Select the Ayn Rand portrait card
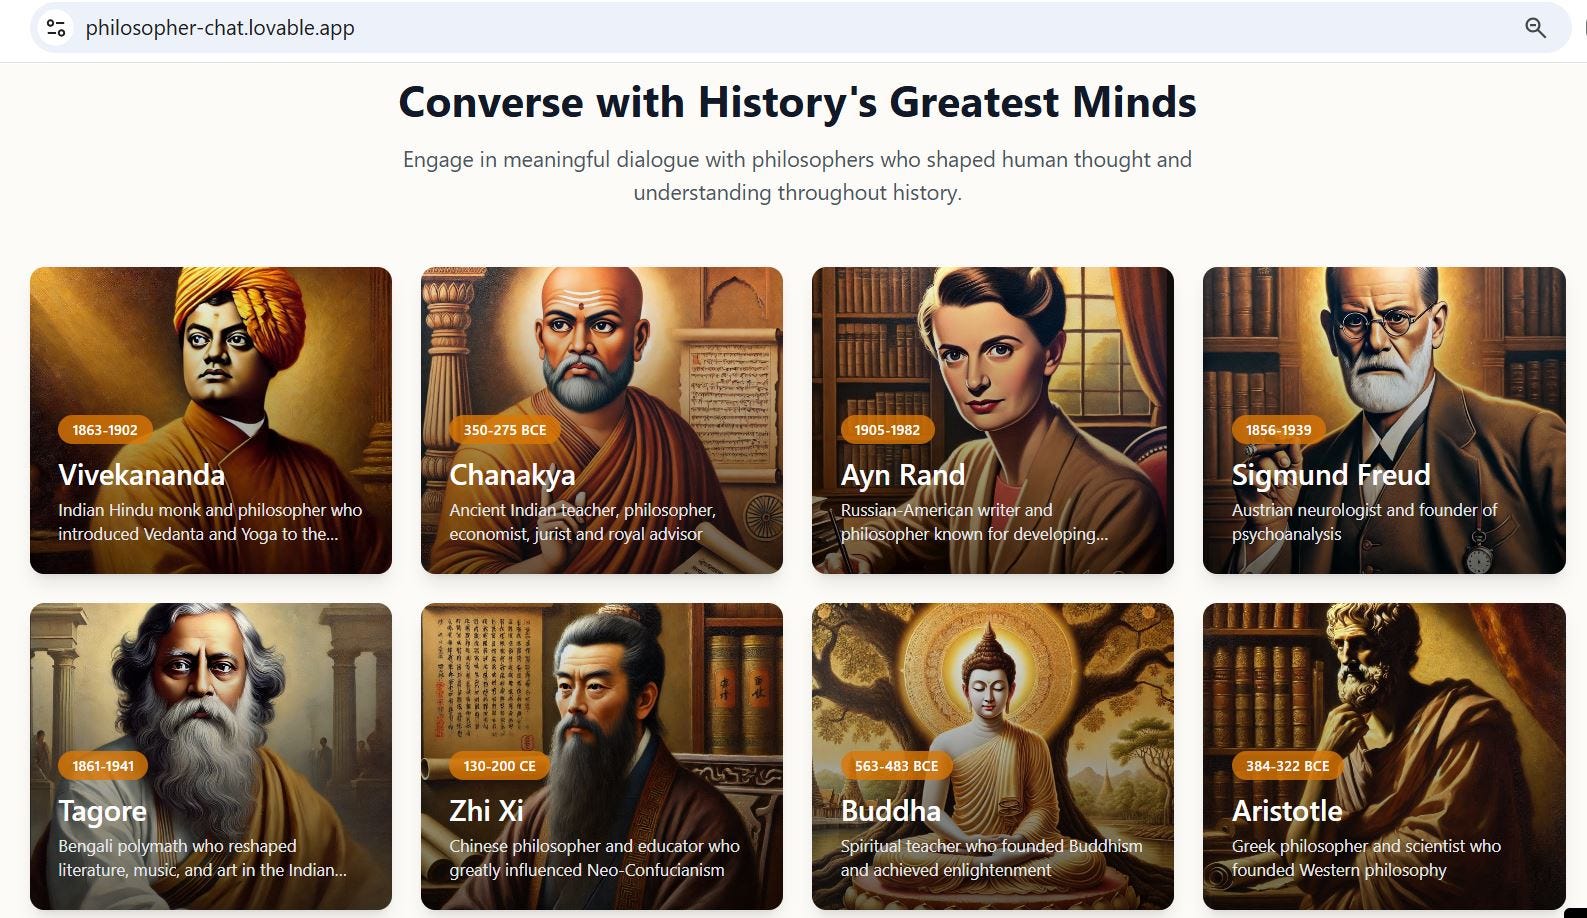This screenshot has width=1587, height=918. coord(993,420)
